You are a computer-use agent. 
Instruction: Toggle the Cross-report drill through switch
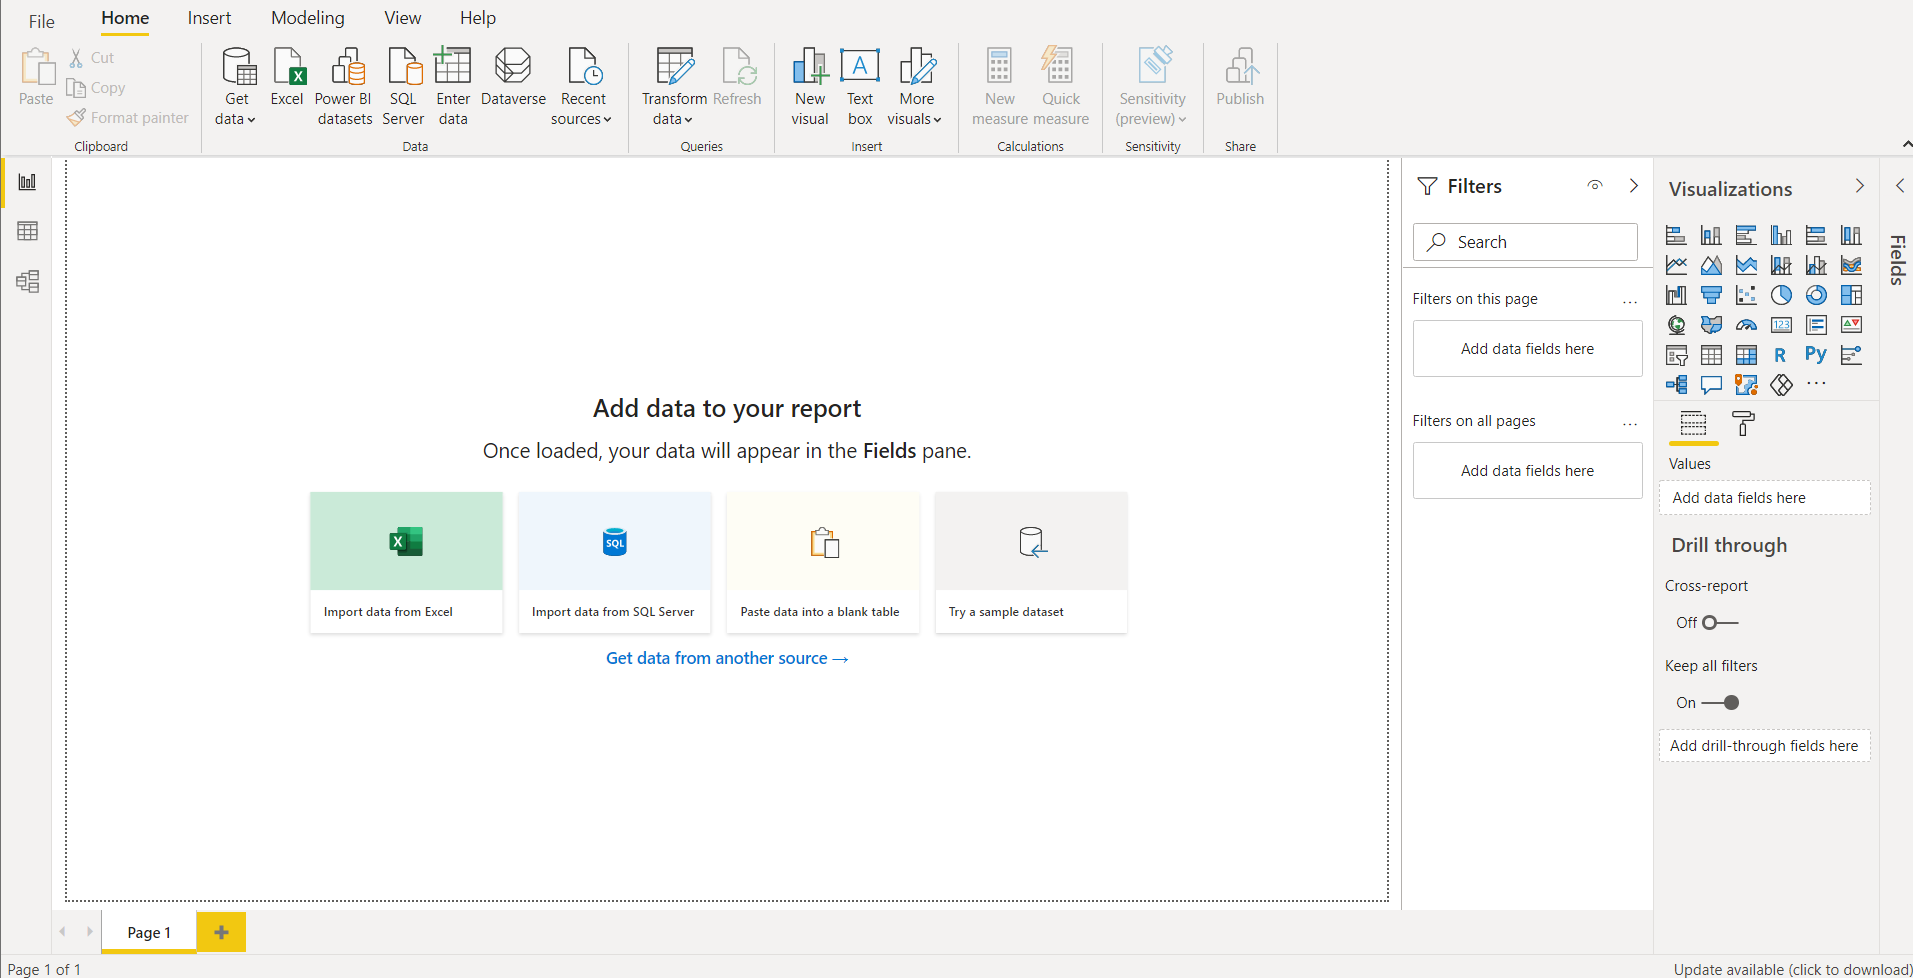tap(1720, 622)
